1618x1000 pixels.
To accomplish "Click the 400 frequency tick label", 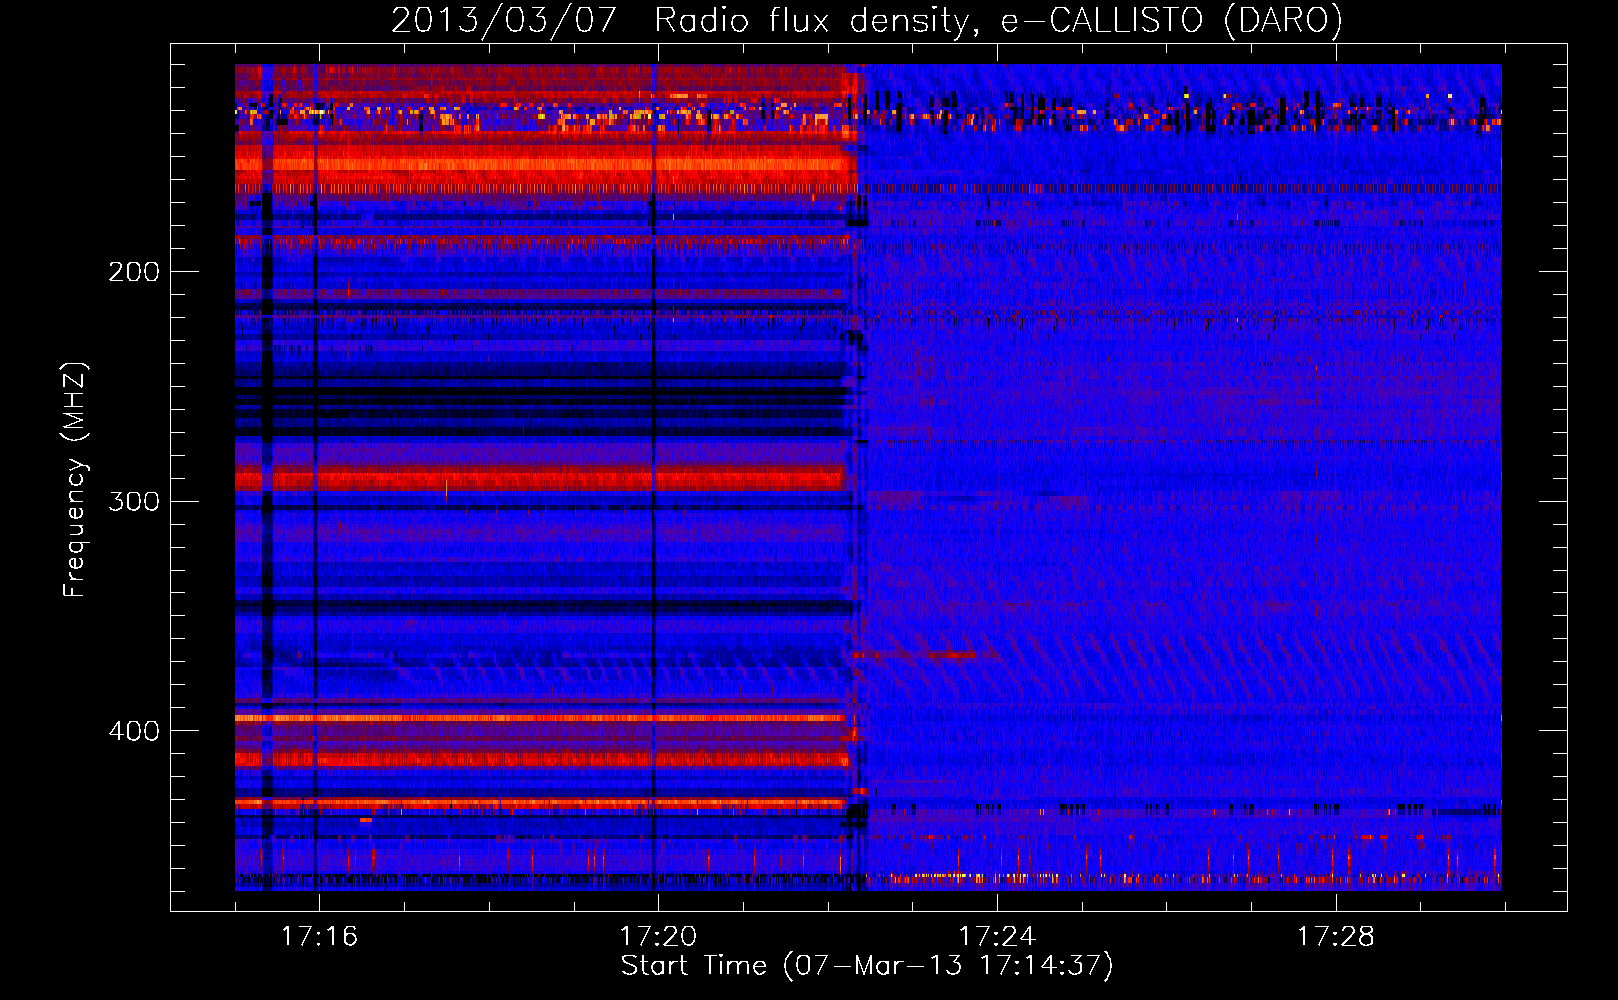I will point(134,731).
